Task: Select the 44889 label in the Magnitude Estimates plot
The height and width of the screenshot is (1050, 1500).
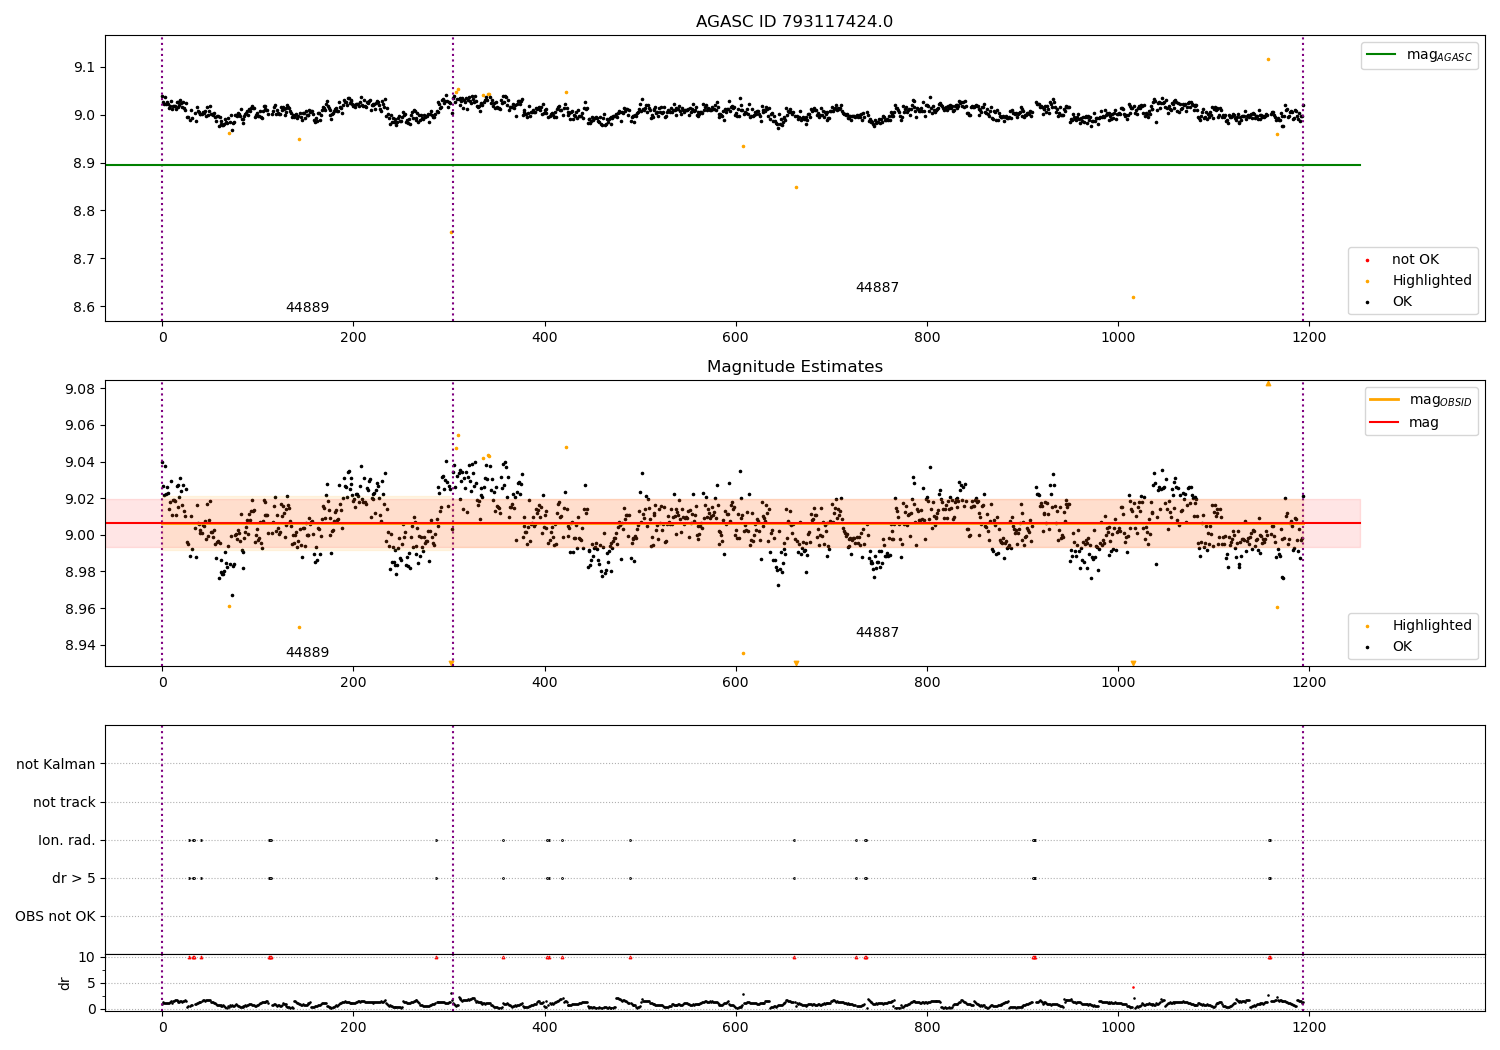Action: click(307, 653)
